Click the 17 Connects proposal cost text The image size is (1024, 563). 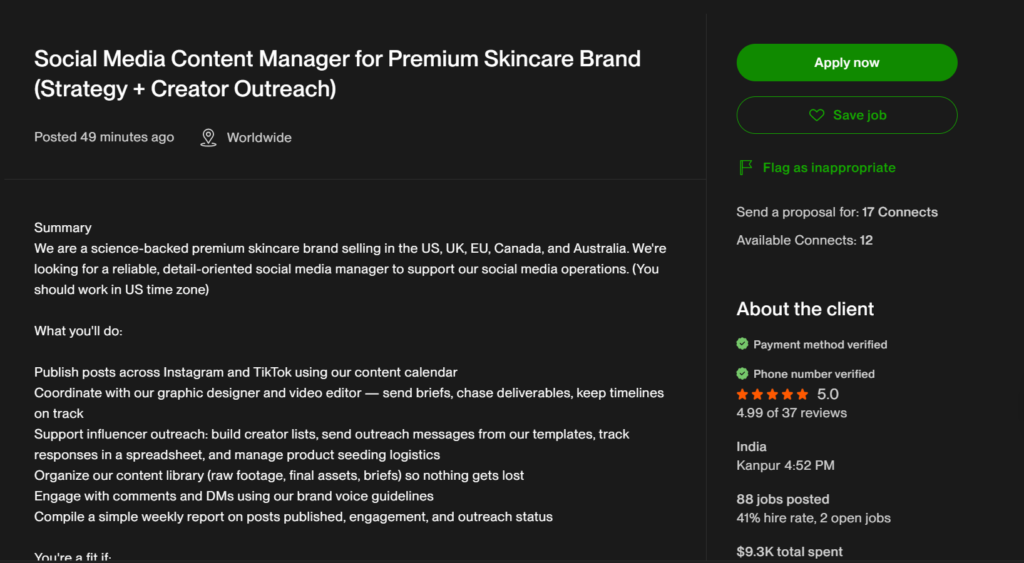(x=900, y=212)
